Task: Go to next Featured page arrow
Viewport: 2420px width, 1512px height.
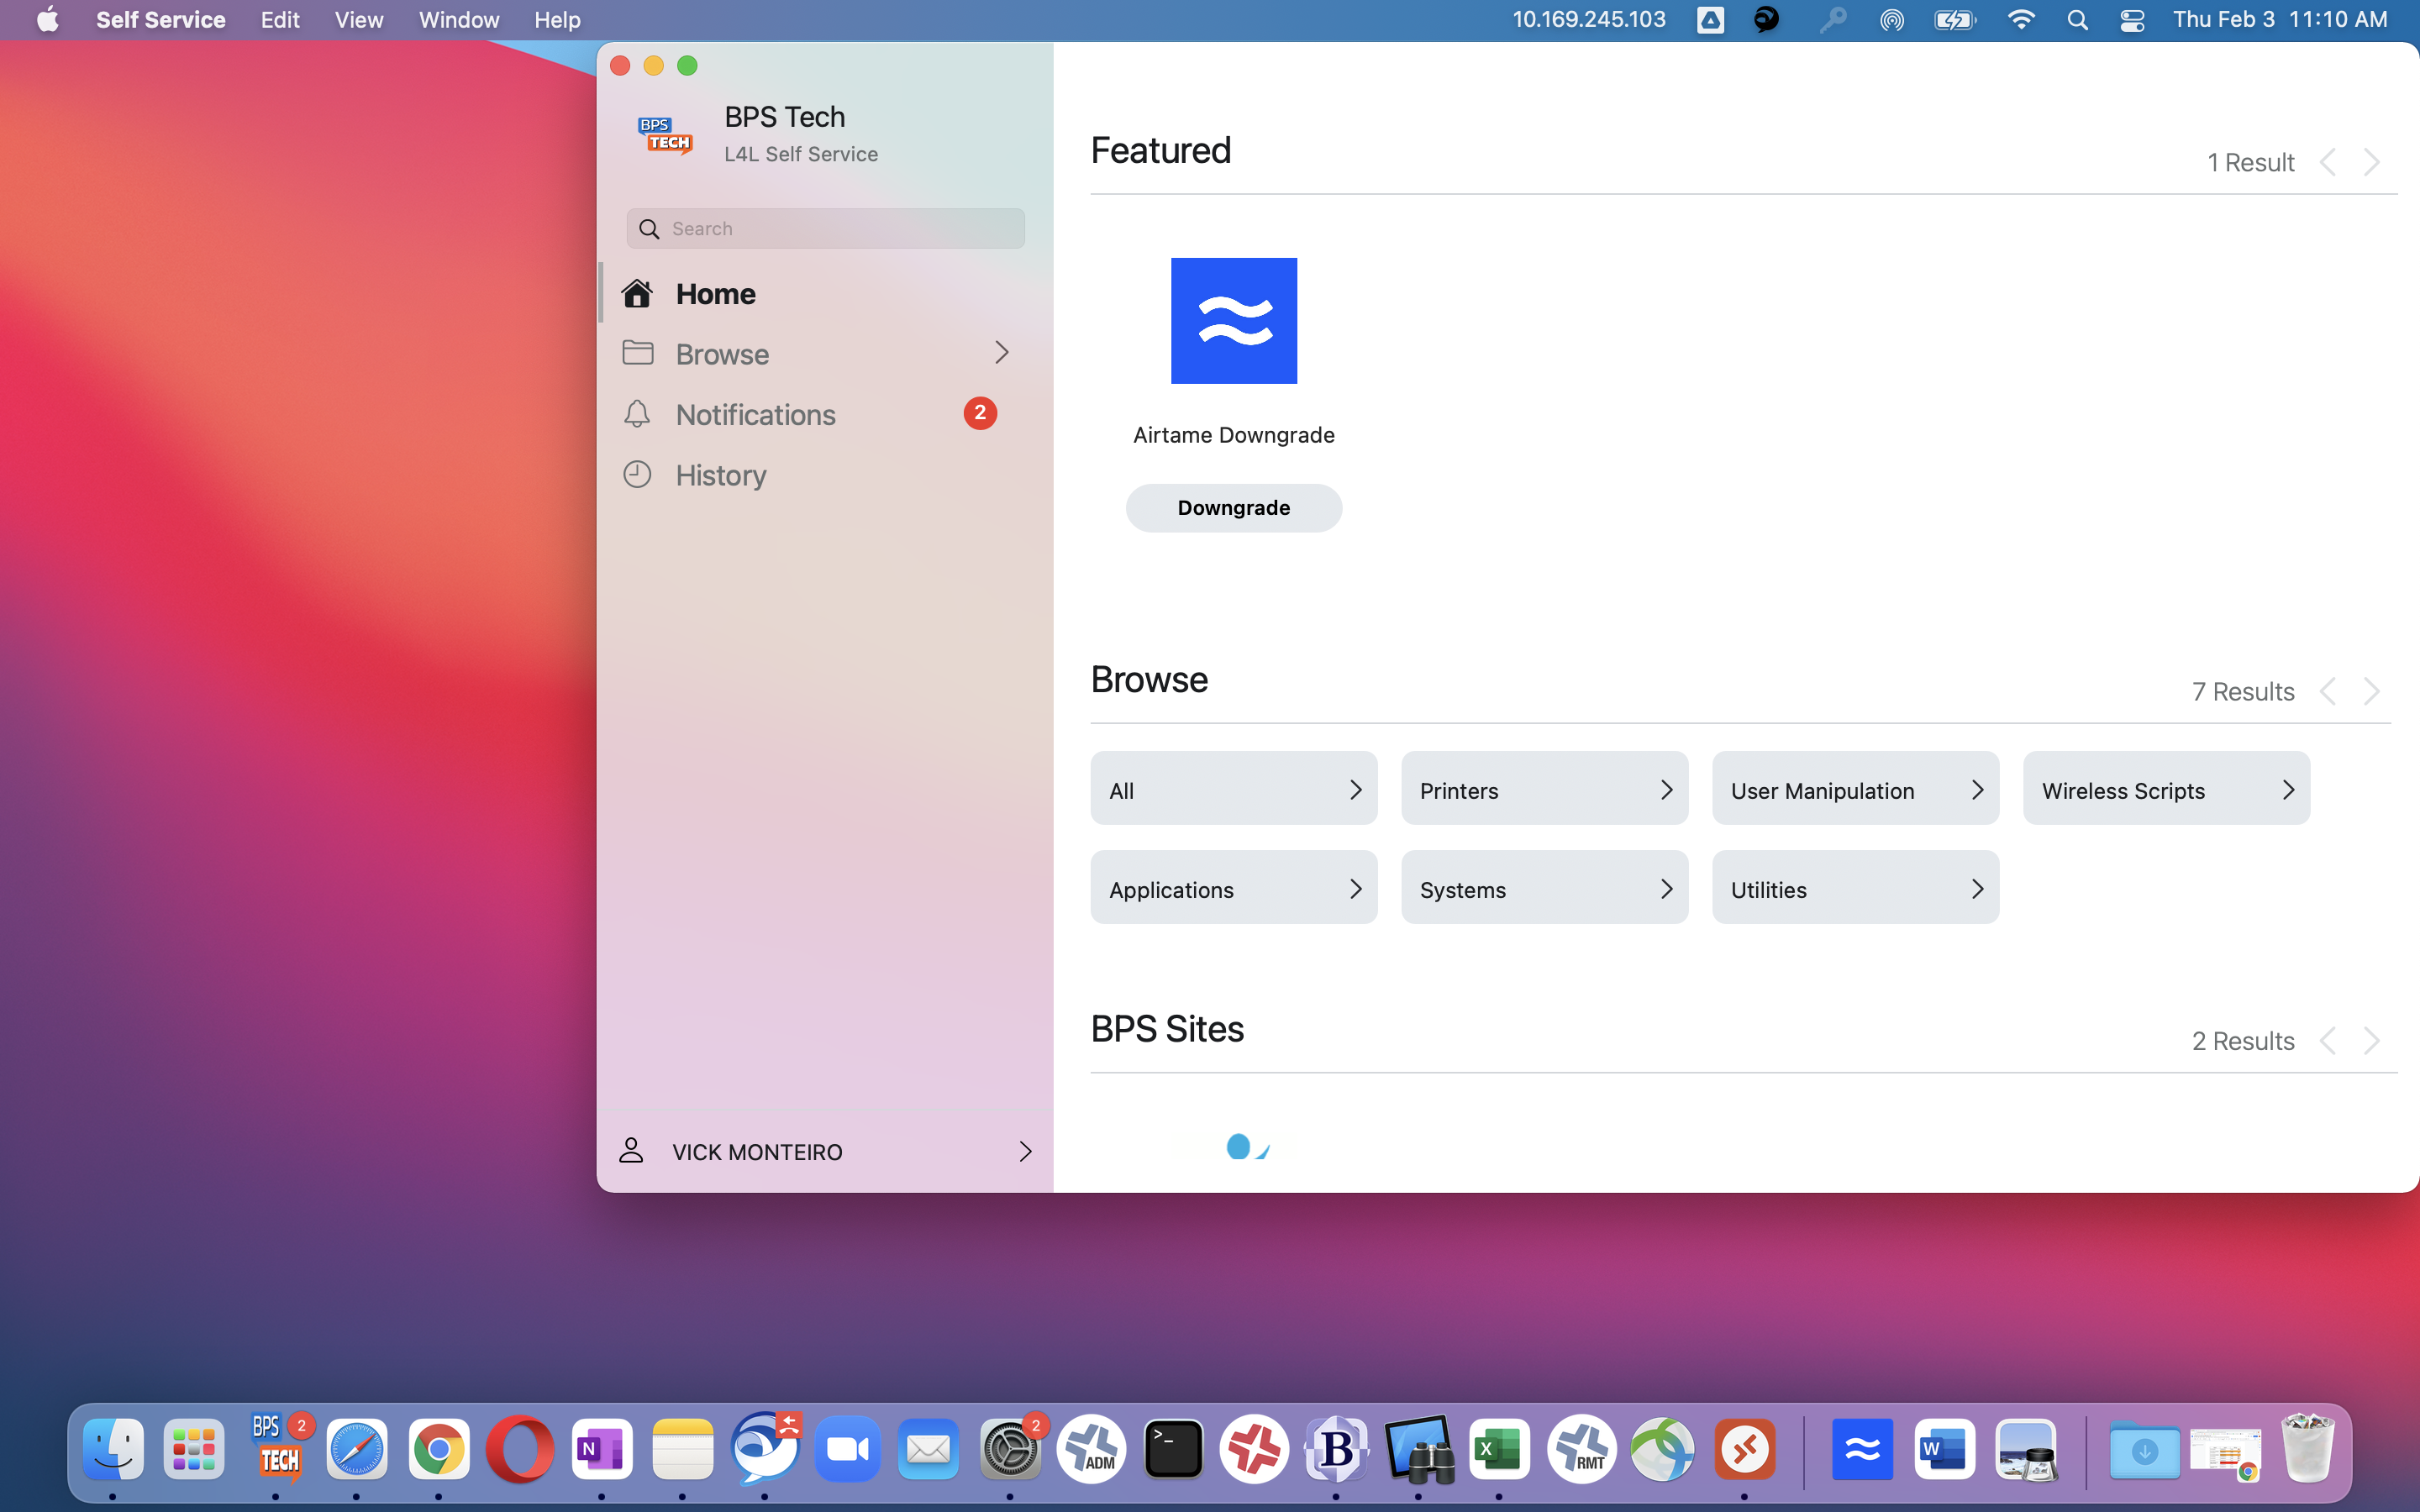Action: [x=2372, y=162]
